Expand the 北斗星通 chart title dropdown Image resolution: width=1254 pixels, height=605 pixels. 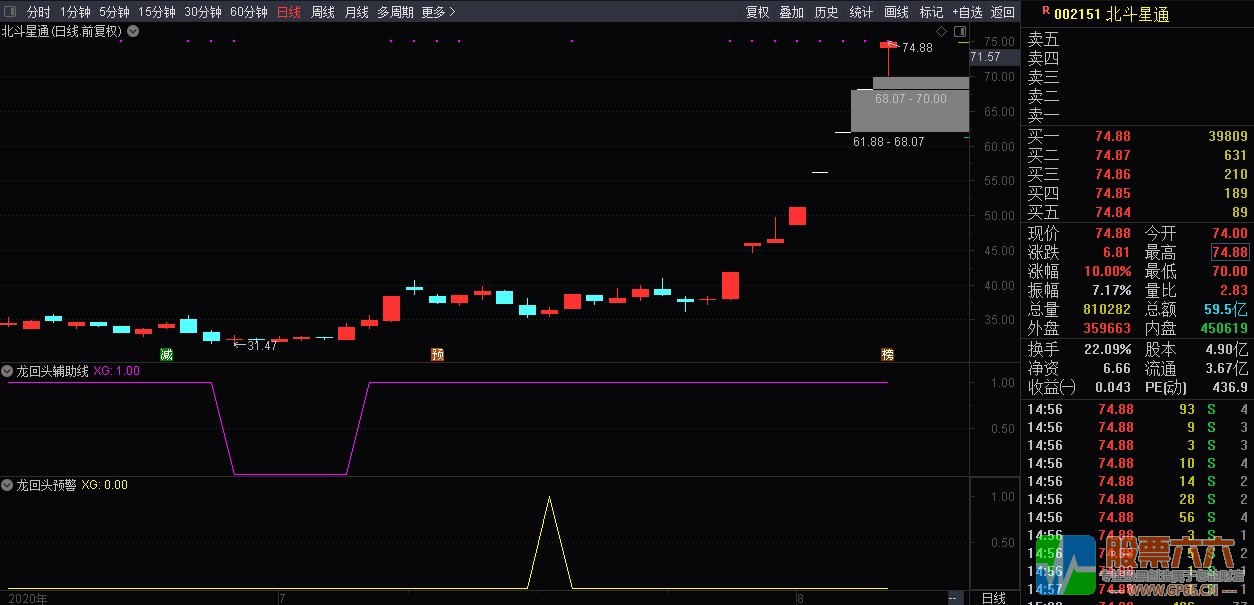point(133,31)
